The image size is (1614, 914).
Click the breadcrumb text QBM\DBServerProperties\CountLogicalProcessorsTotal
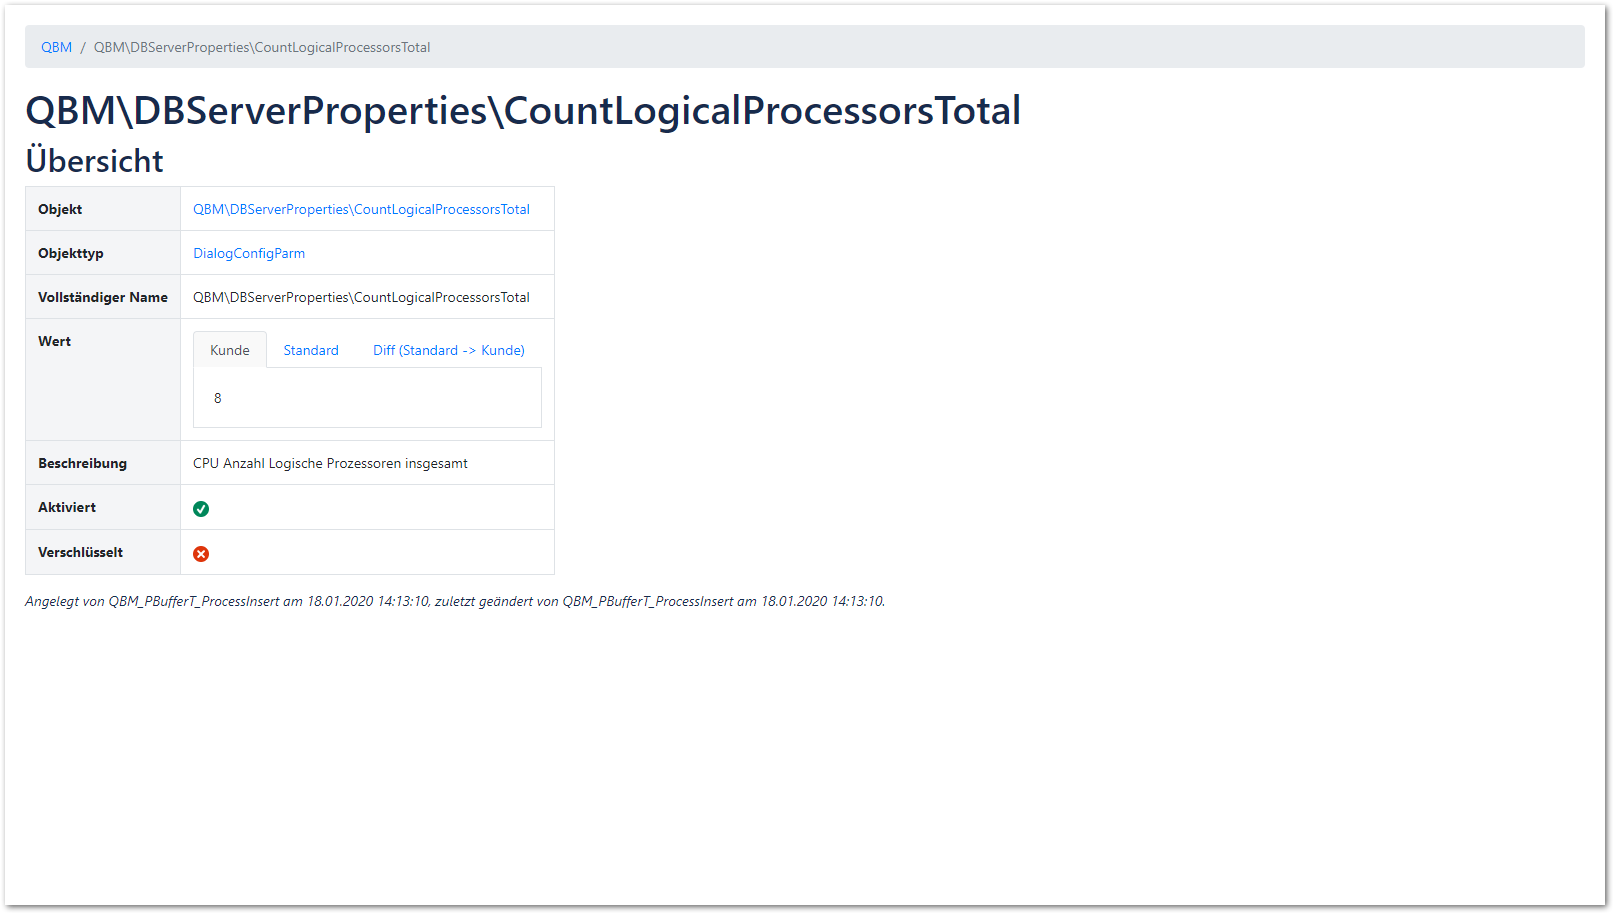point(262,47)
